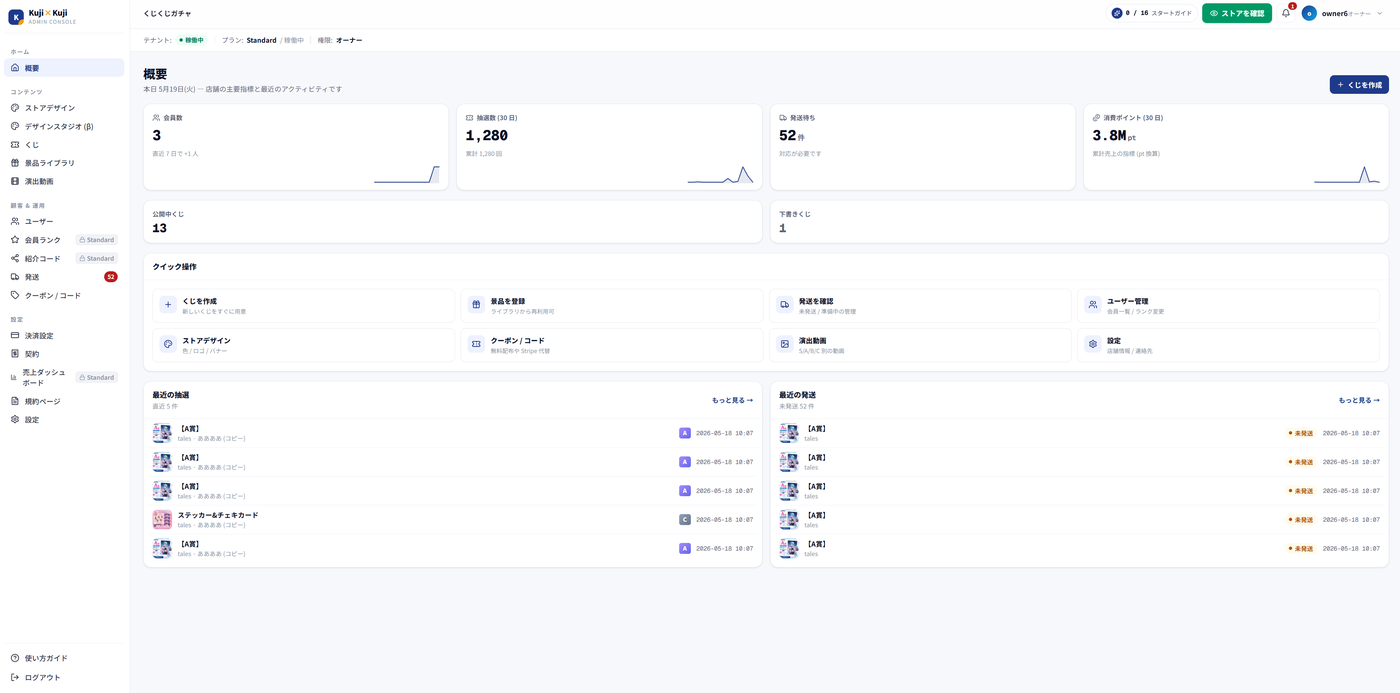Click the ログアウト logout icon
1400x693 pixels.
[15, 677]
